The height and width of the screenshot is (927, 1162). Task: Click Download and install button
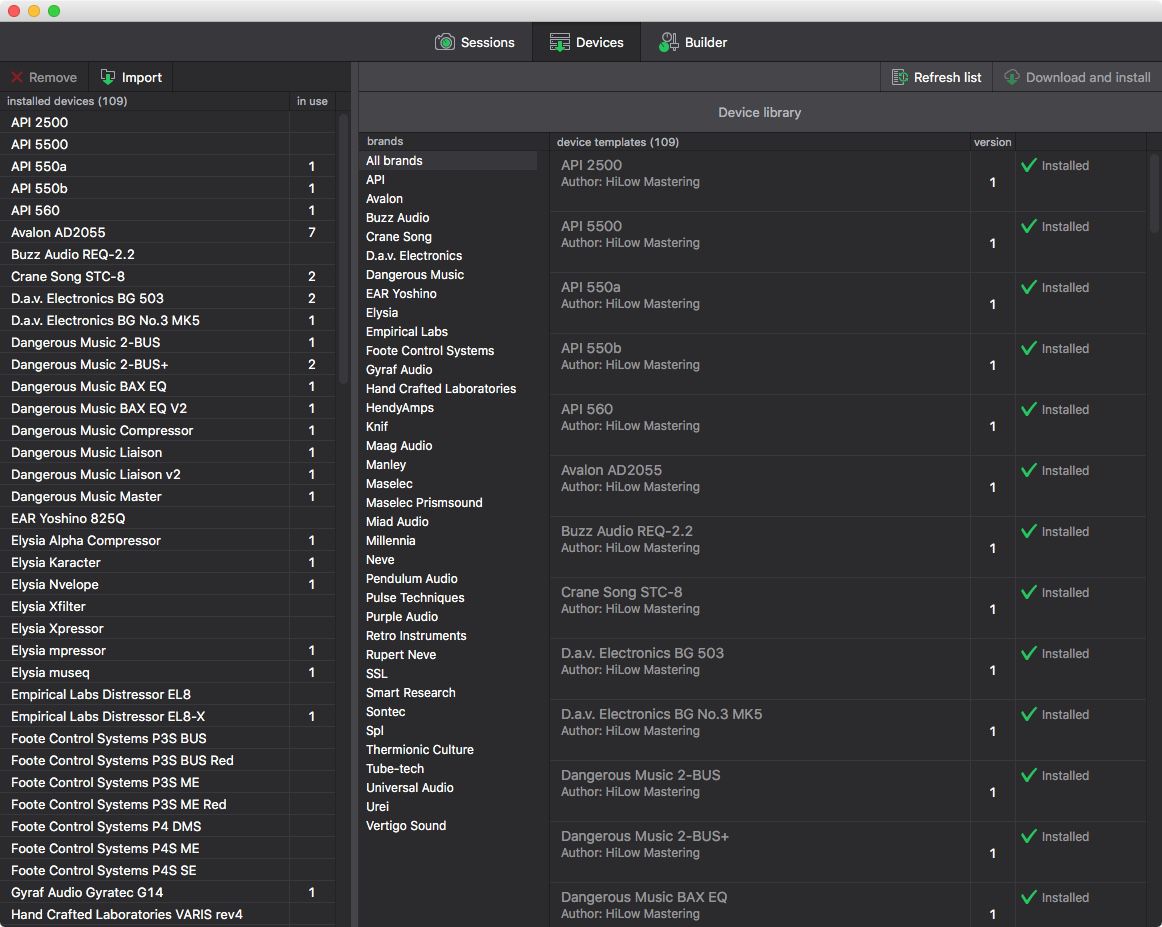point(1078,77)
